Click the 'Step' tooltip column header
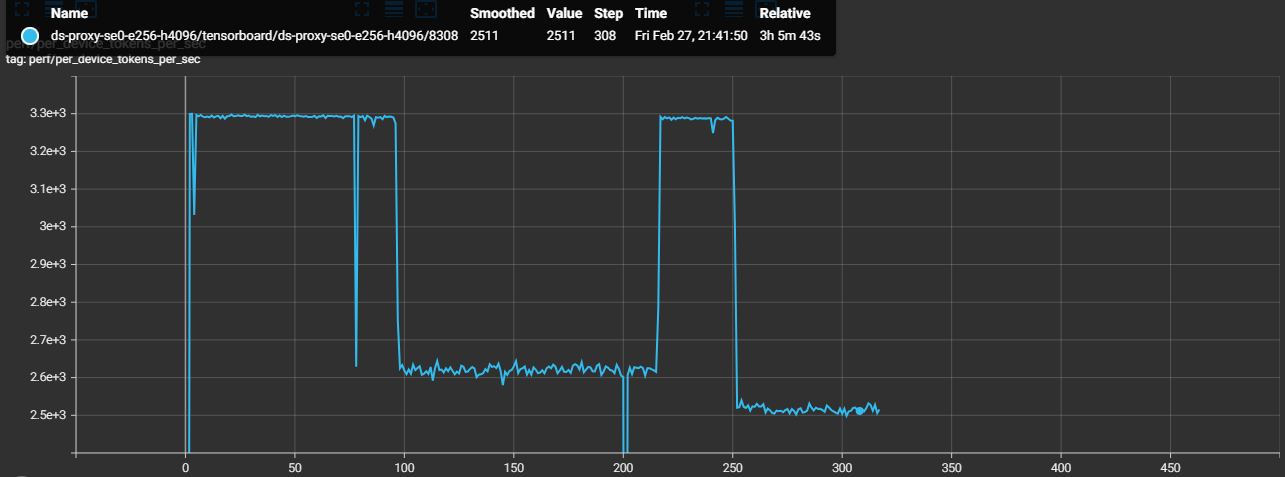The height and width of the screenshot is (477, 1285). pyautogui.click(x=608, y=14)
